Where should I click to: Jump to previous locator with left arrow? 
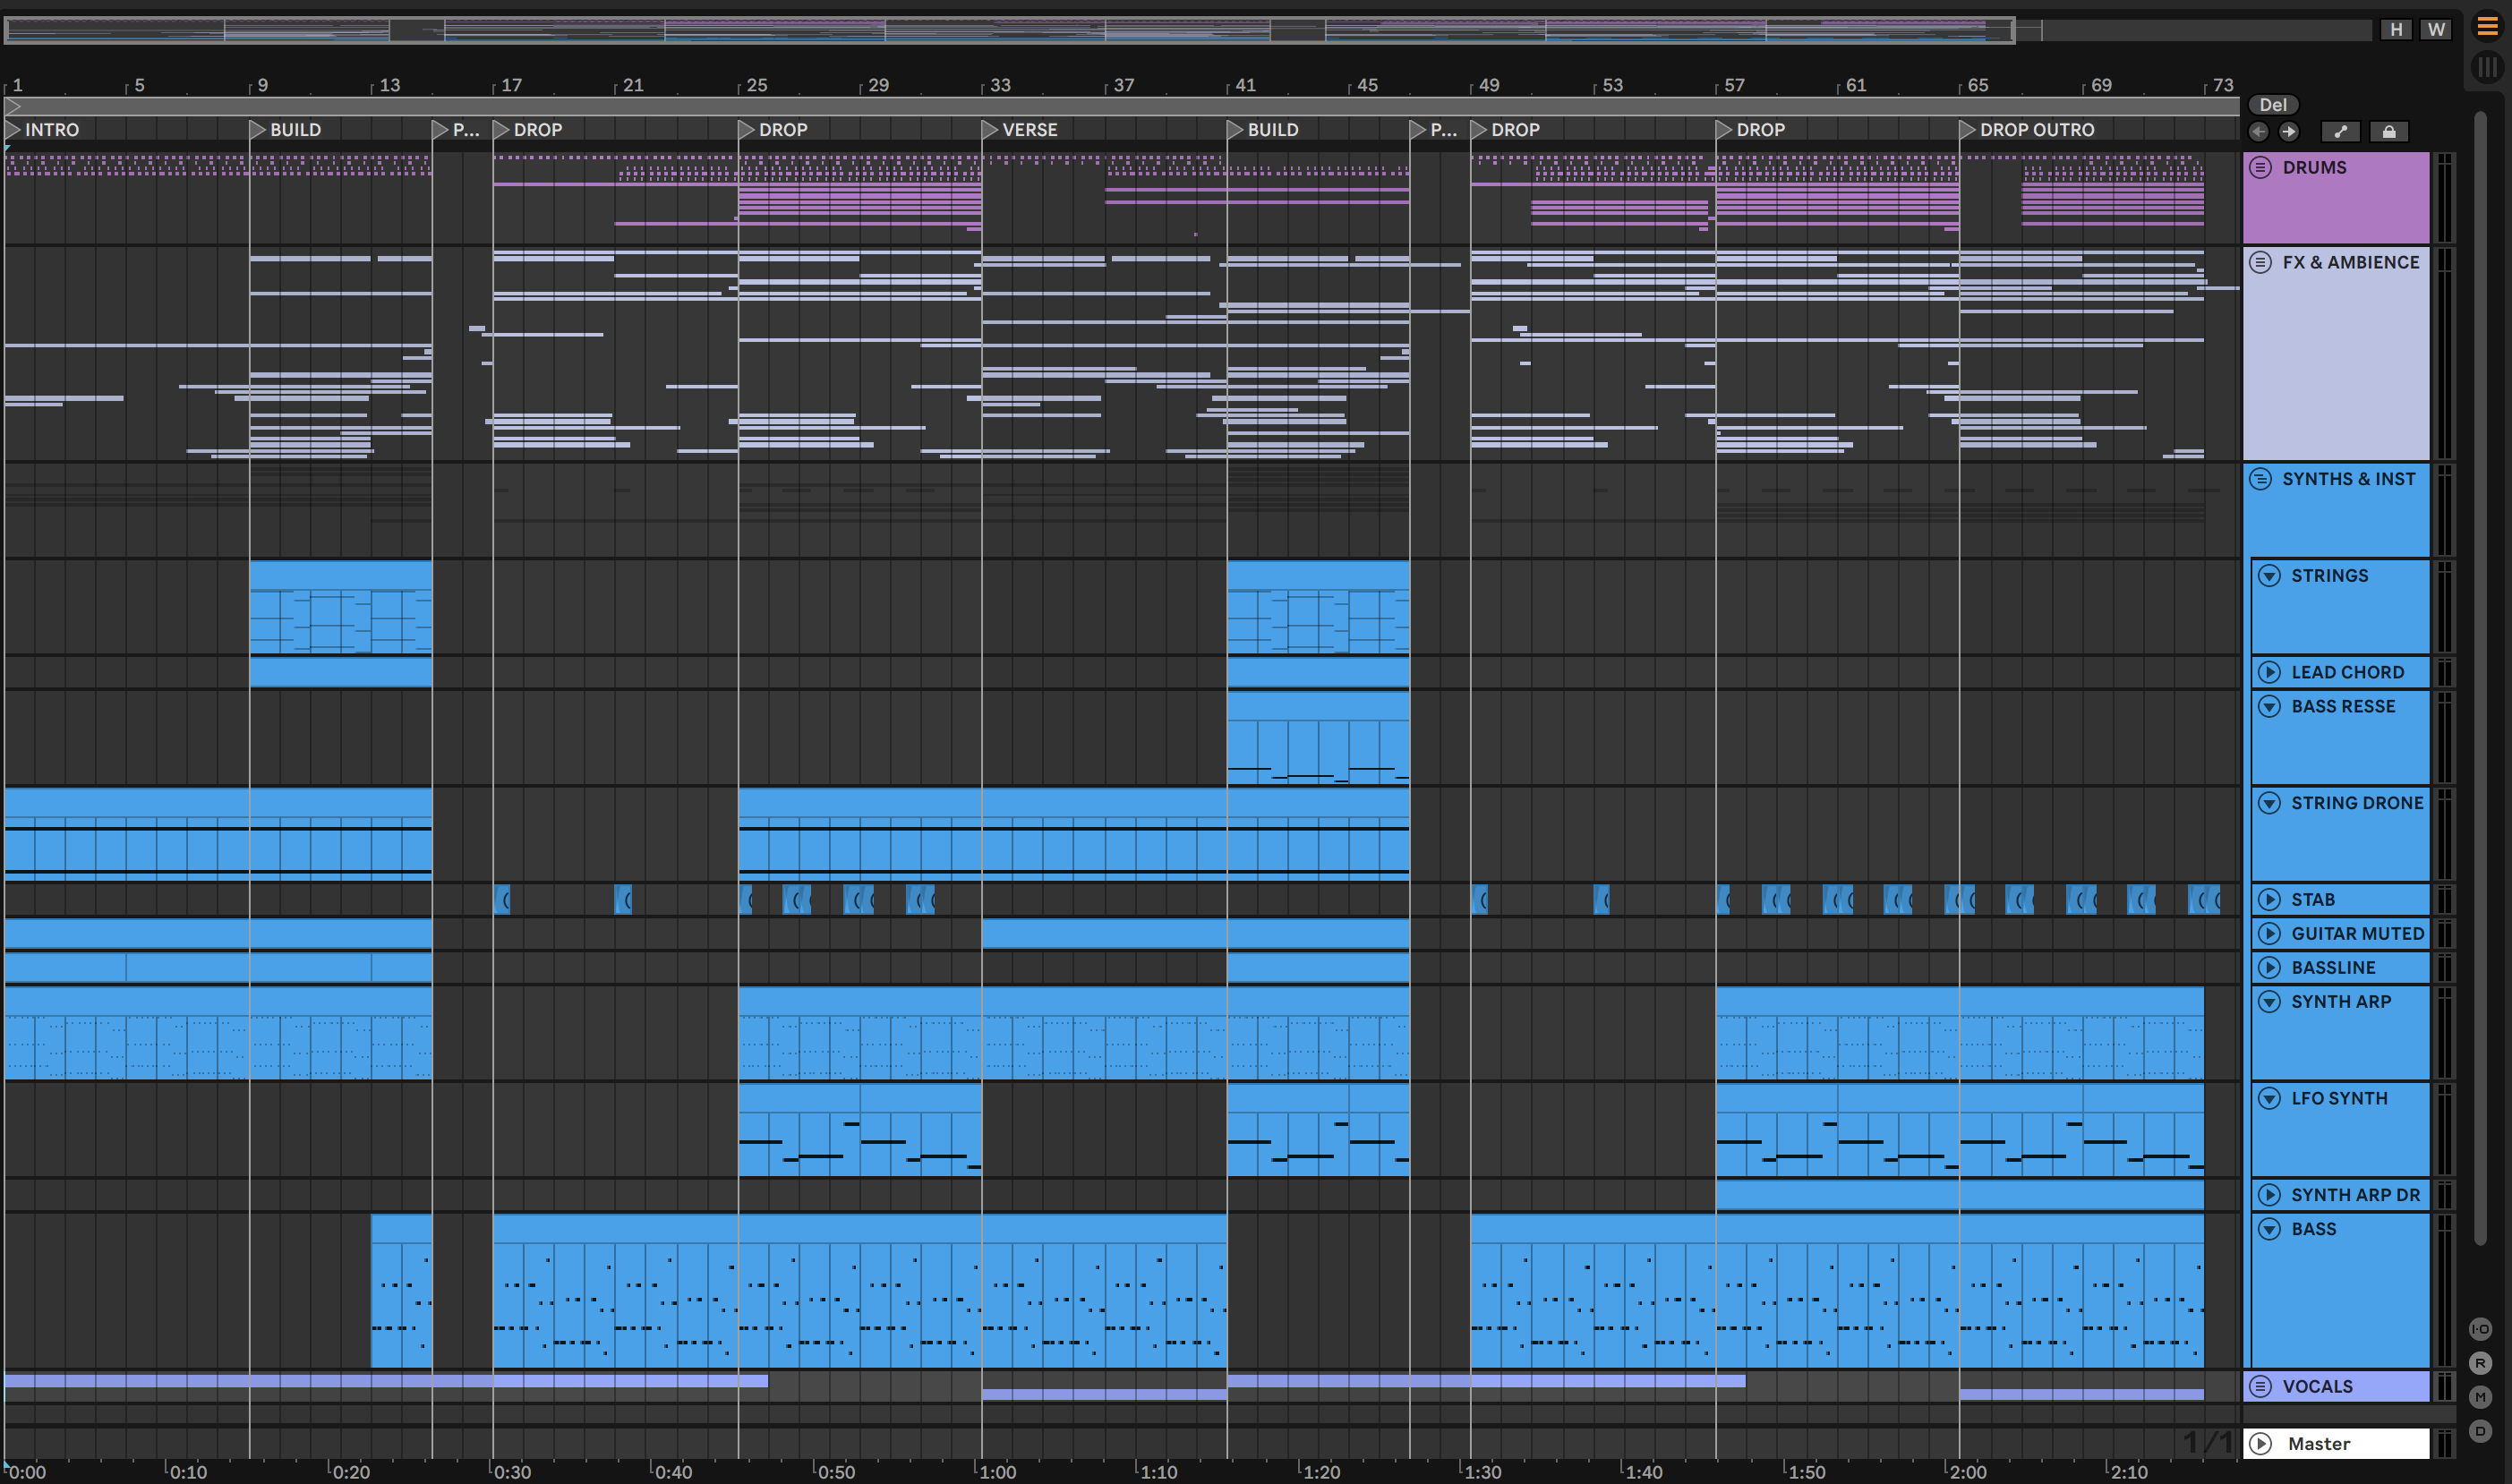pos(2258,132)
